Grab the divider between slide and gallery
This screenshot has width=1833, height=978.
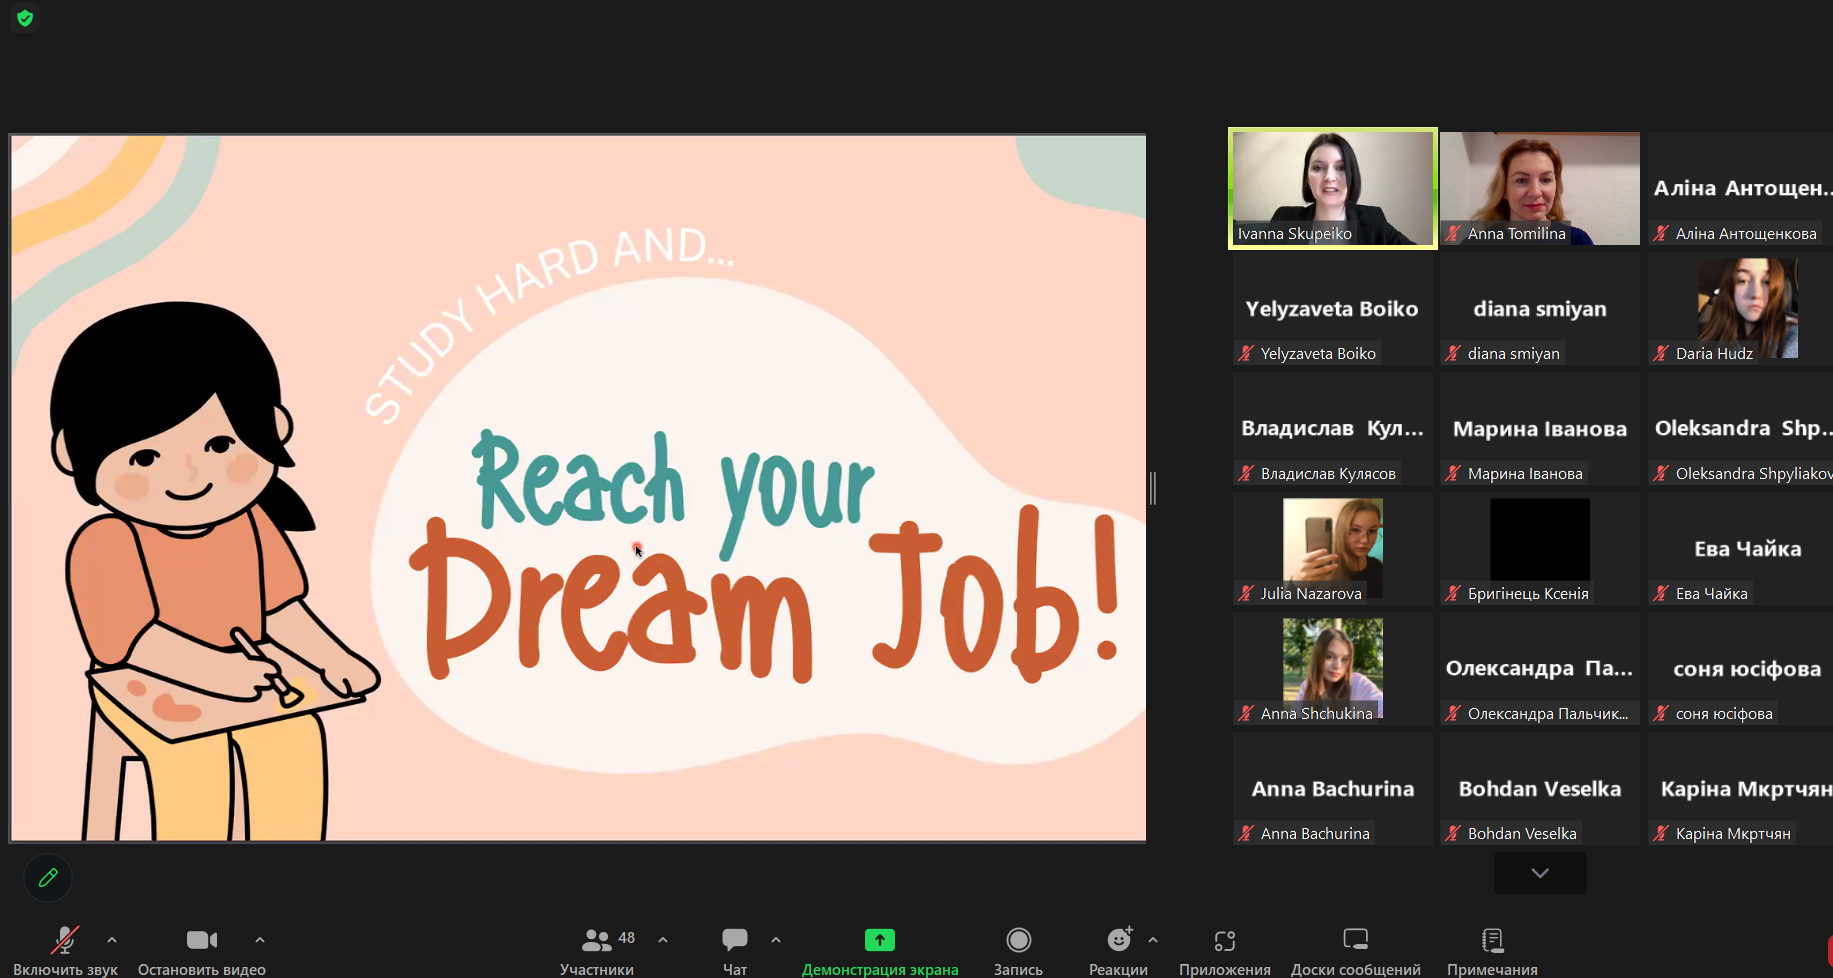pos(1153,488)
